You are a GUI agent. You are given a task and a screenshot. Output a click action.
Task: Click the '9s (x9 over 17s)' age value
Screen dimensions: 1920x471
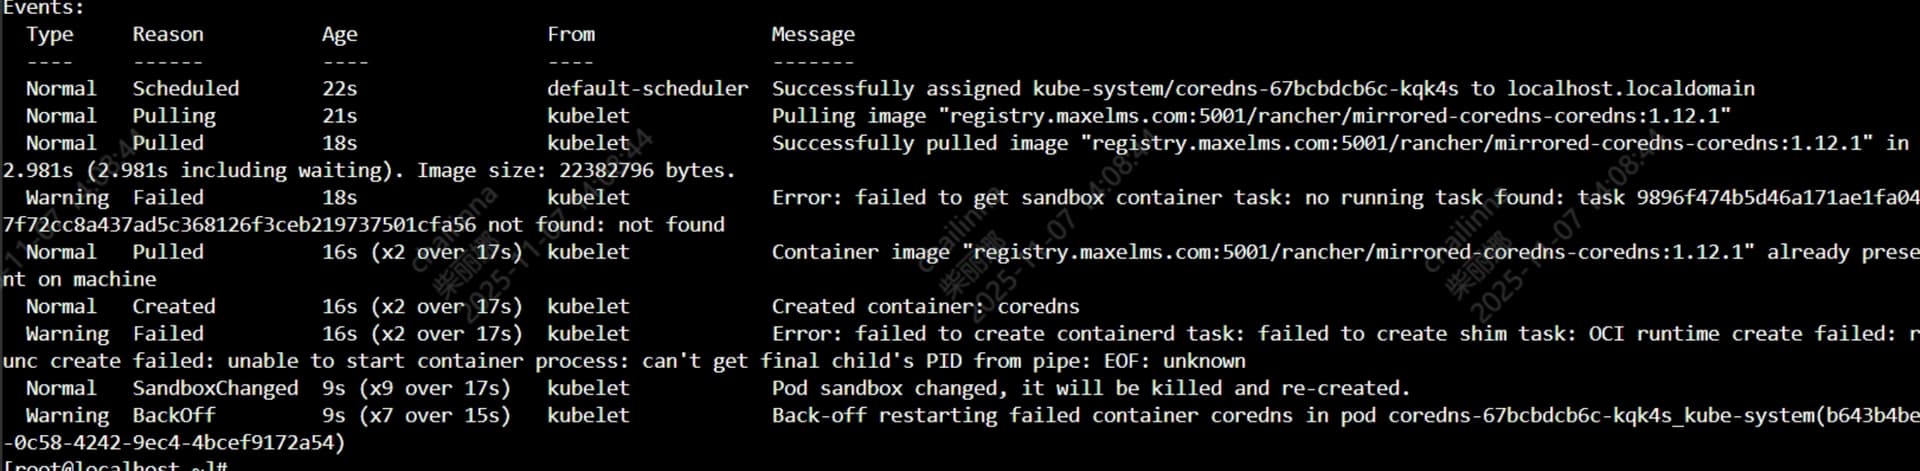click(x=415, y=388)
